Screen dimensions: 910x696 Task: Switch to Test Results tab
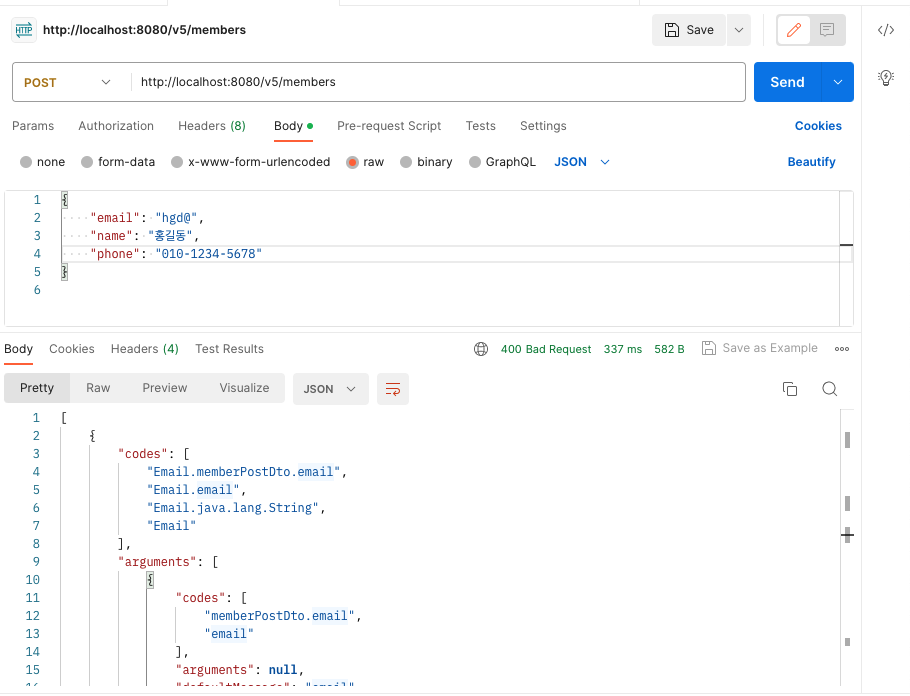pos(229,349)
